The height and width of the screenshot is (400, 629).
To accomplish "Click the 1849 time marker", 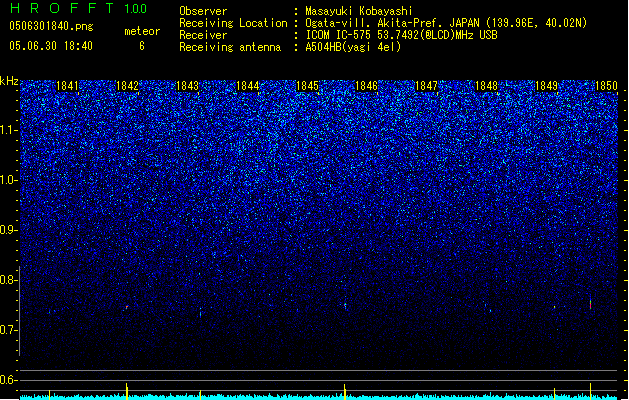I will click(546, 86).
